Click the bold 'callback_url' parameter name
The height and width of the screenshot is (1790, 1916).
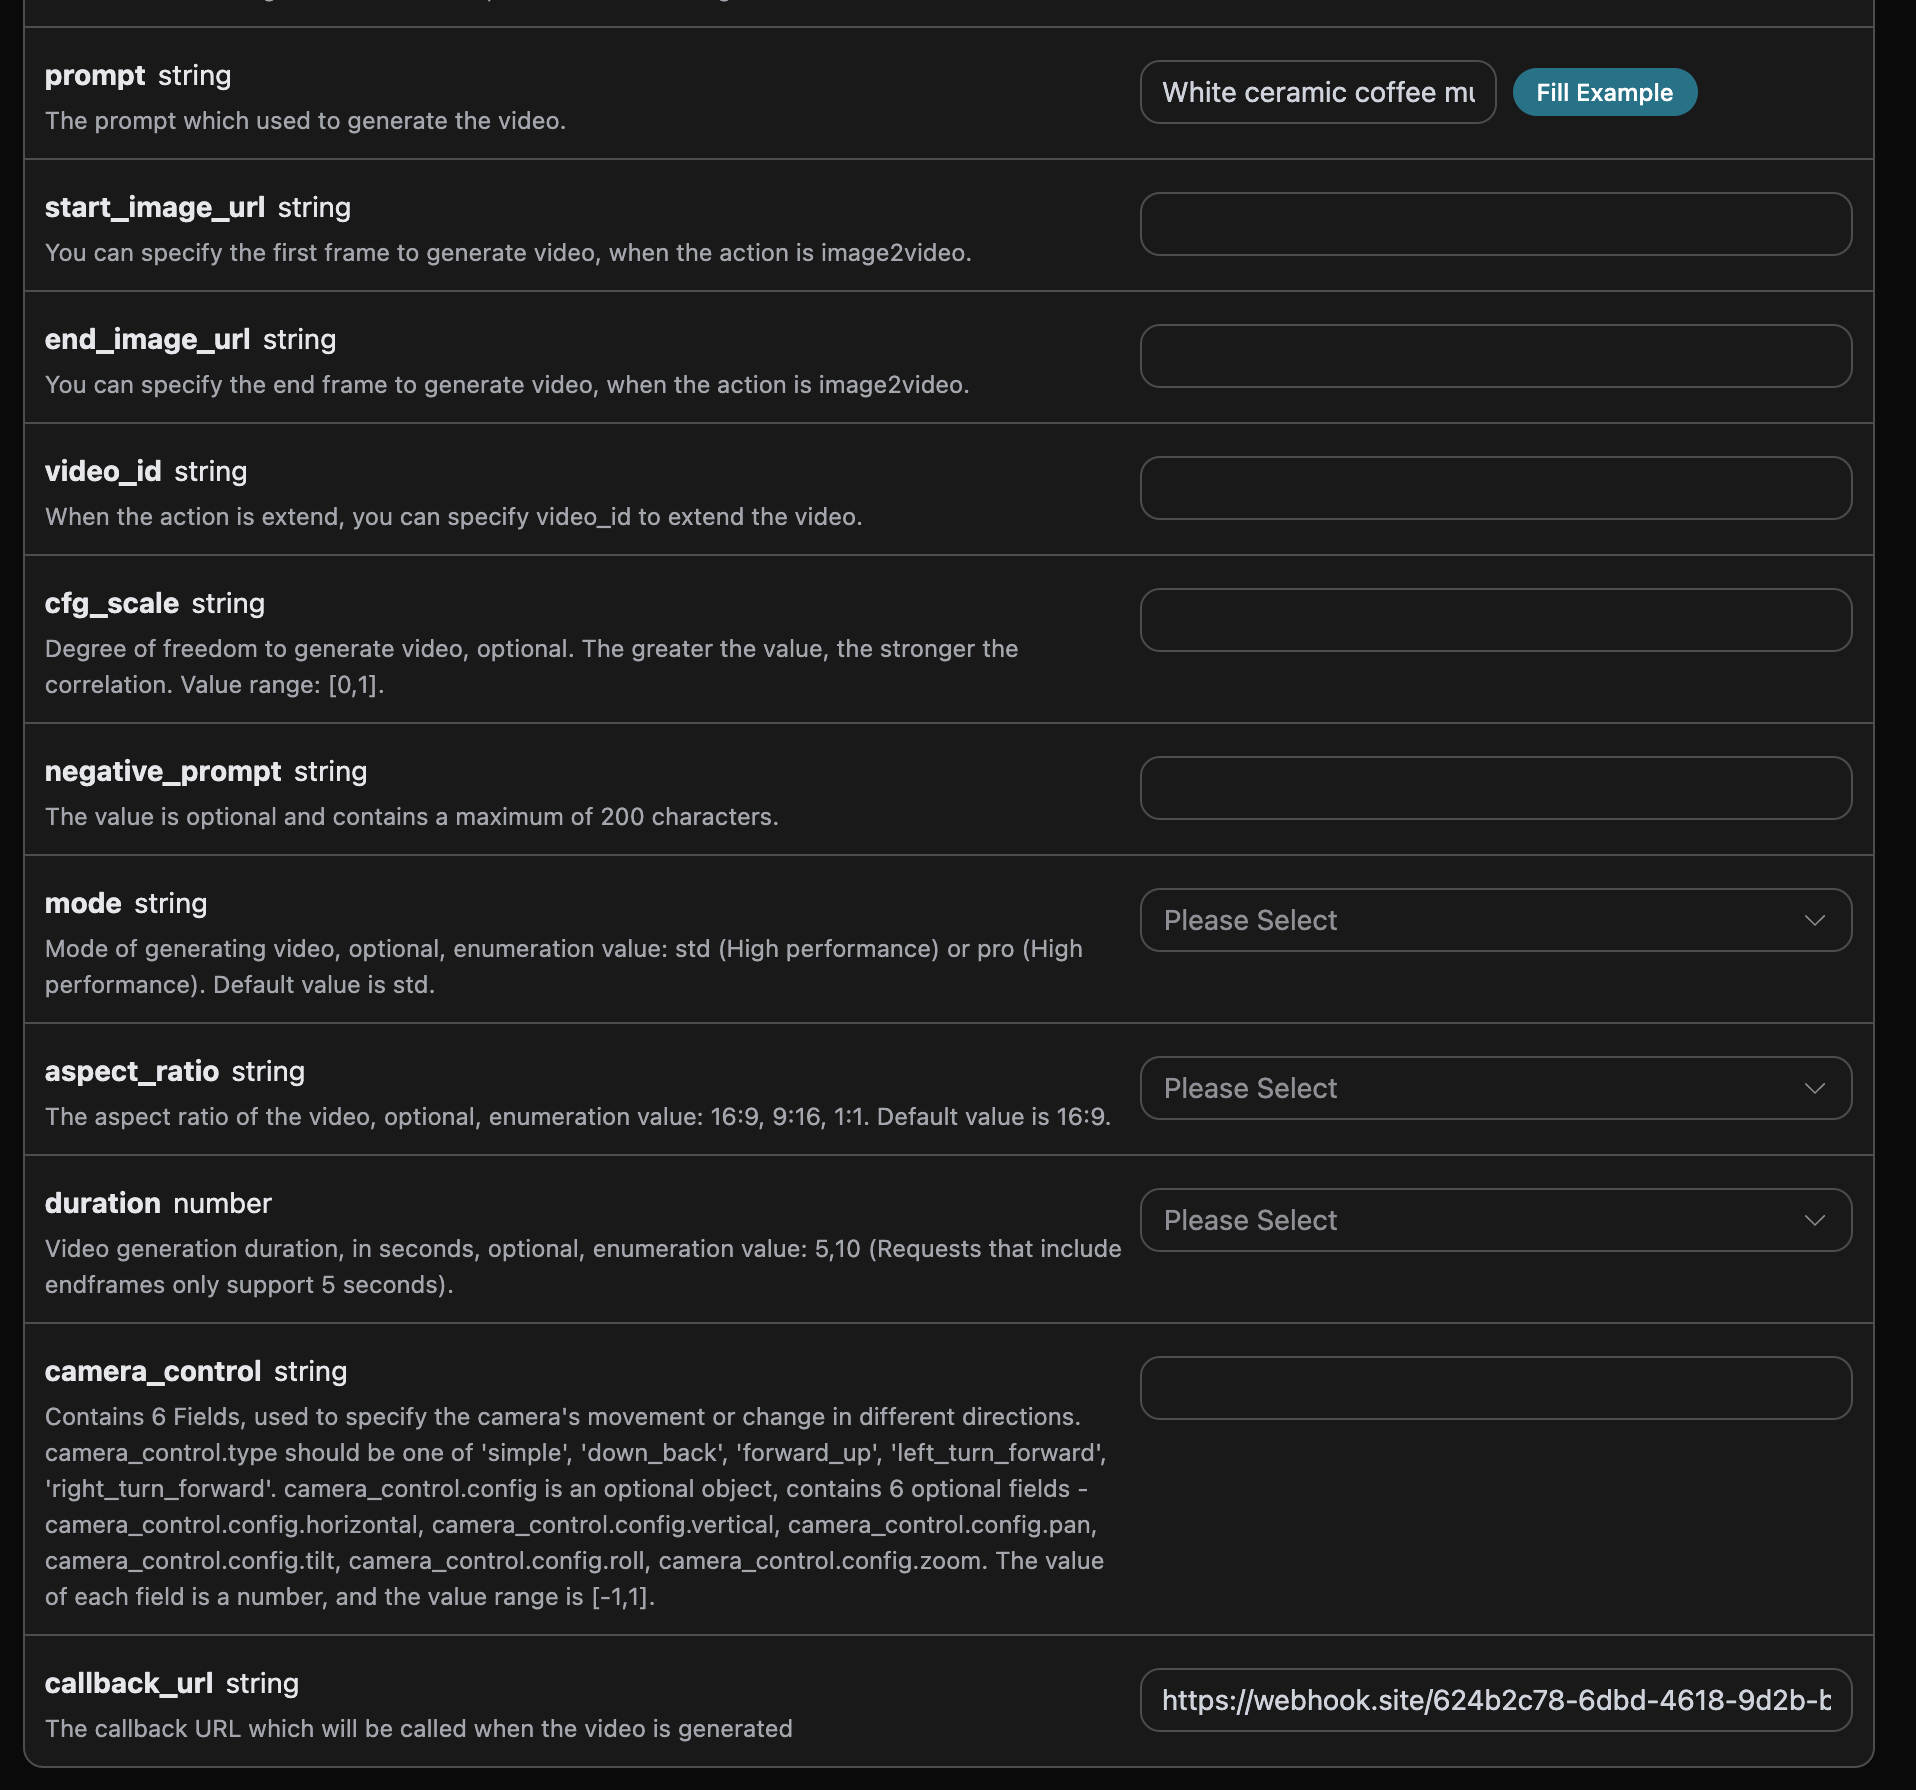point(129,1683)
